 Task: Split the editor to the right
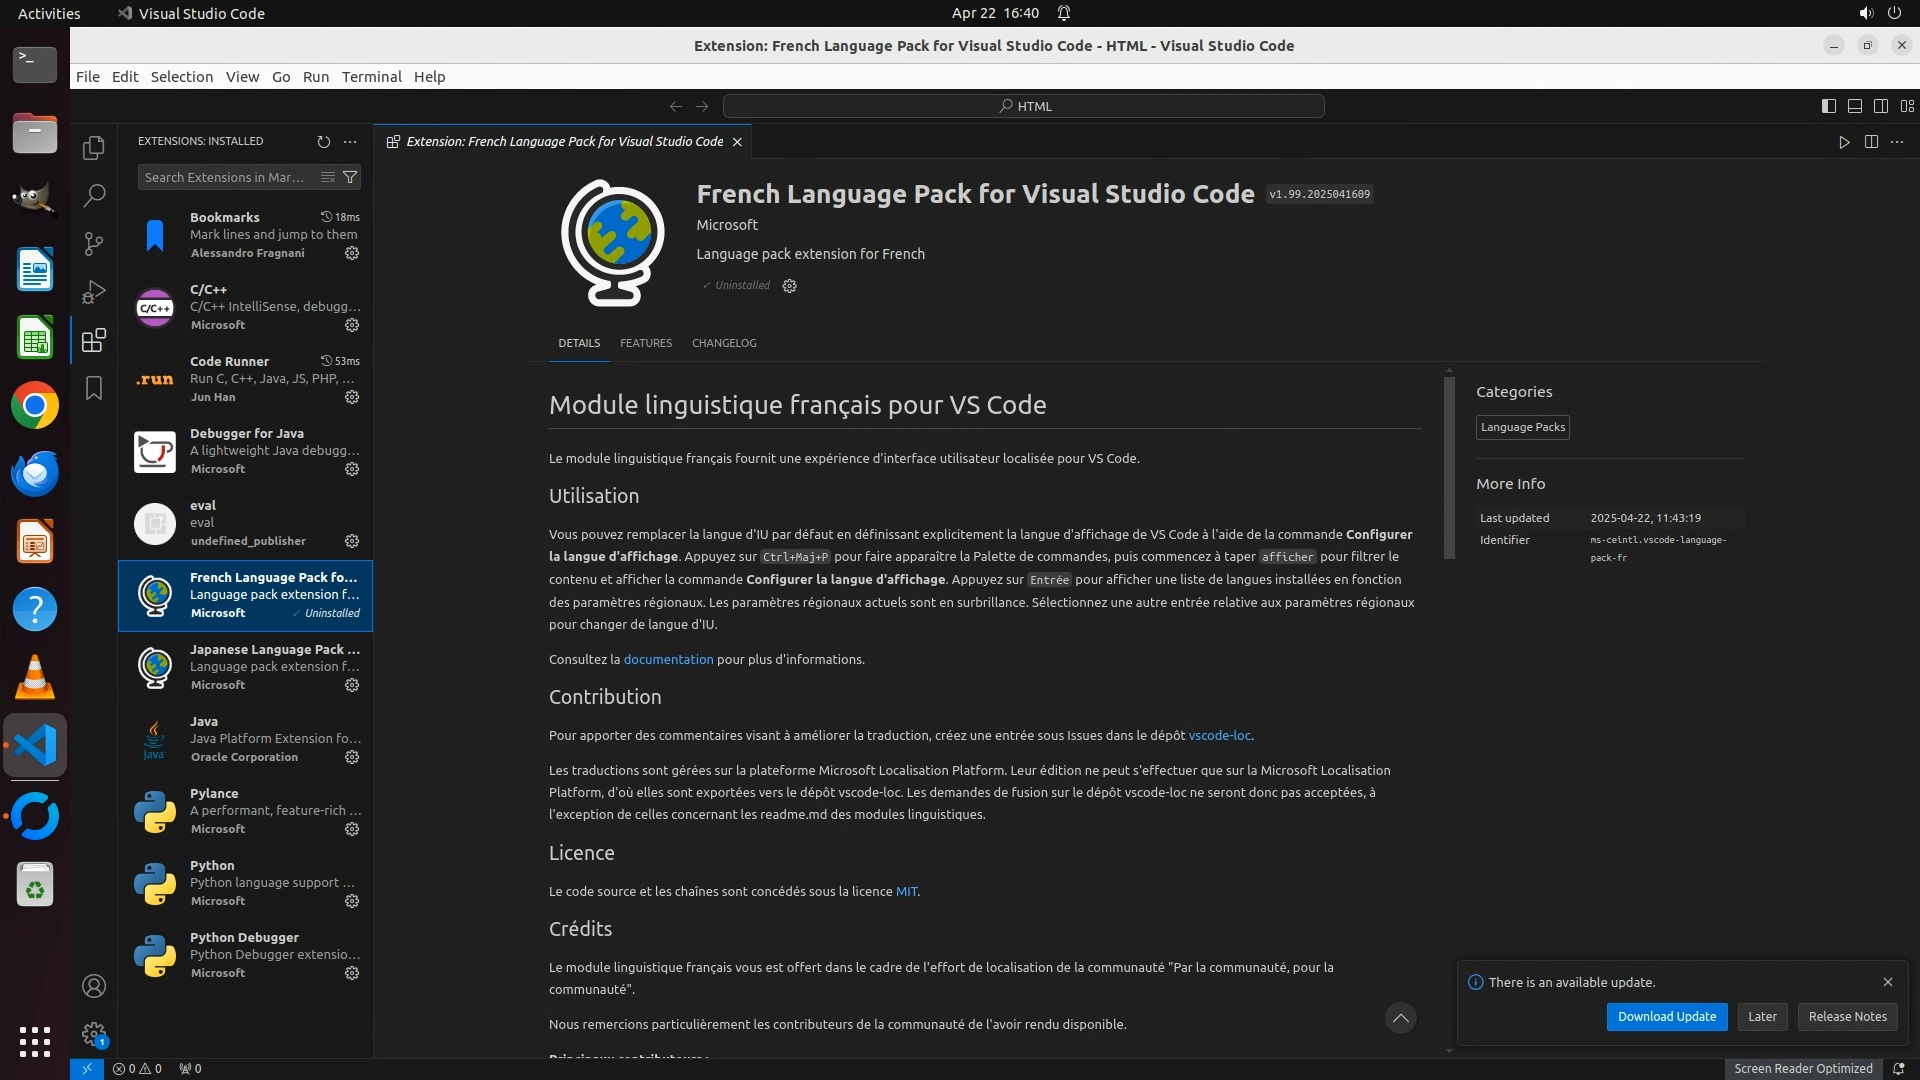tap(1871, 142)
